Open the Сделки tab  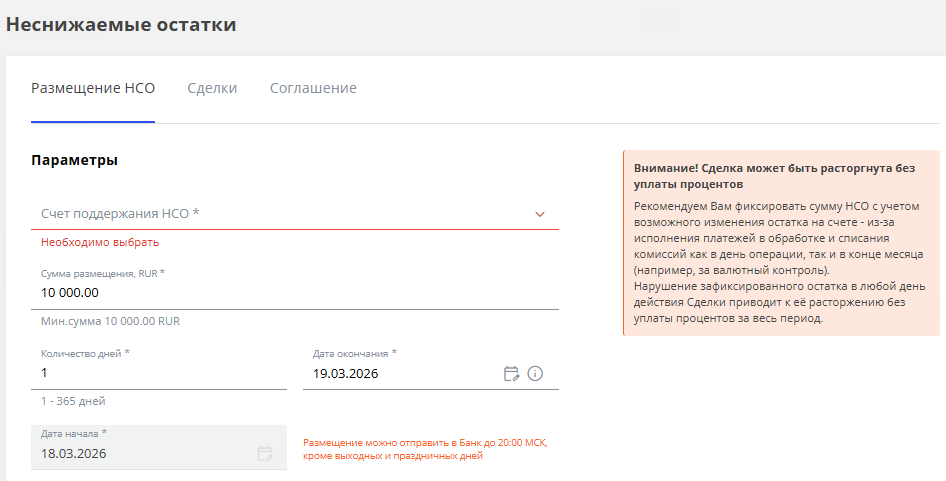coord(212,88)
